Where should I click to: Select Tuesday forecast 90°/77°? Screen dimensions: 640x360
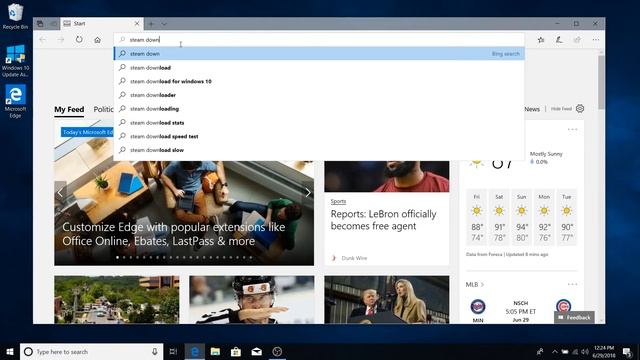click(567, 217)
